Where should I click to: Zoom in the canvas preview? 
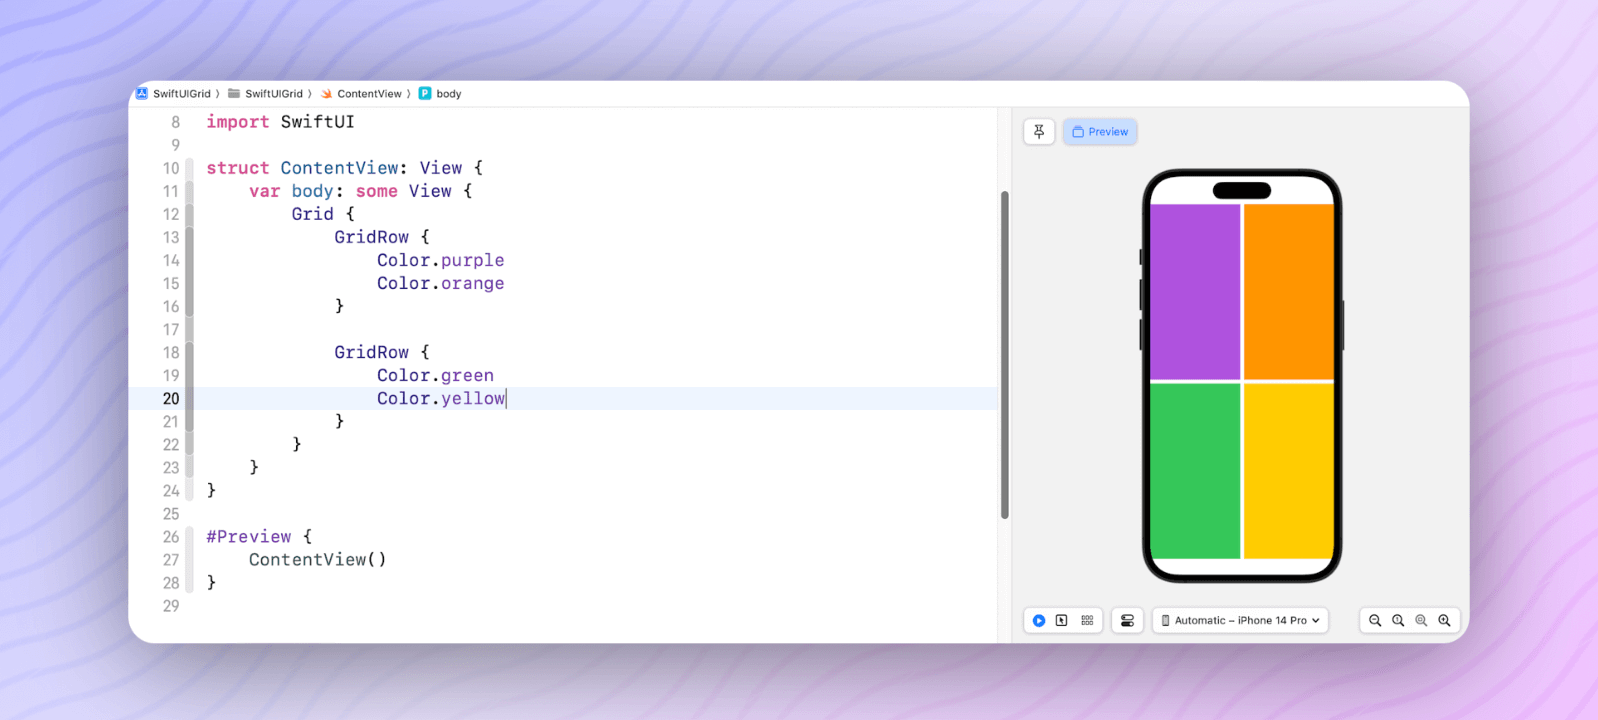pos(1444,621)
